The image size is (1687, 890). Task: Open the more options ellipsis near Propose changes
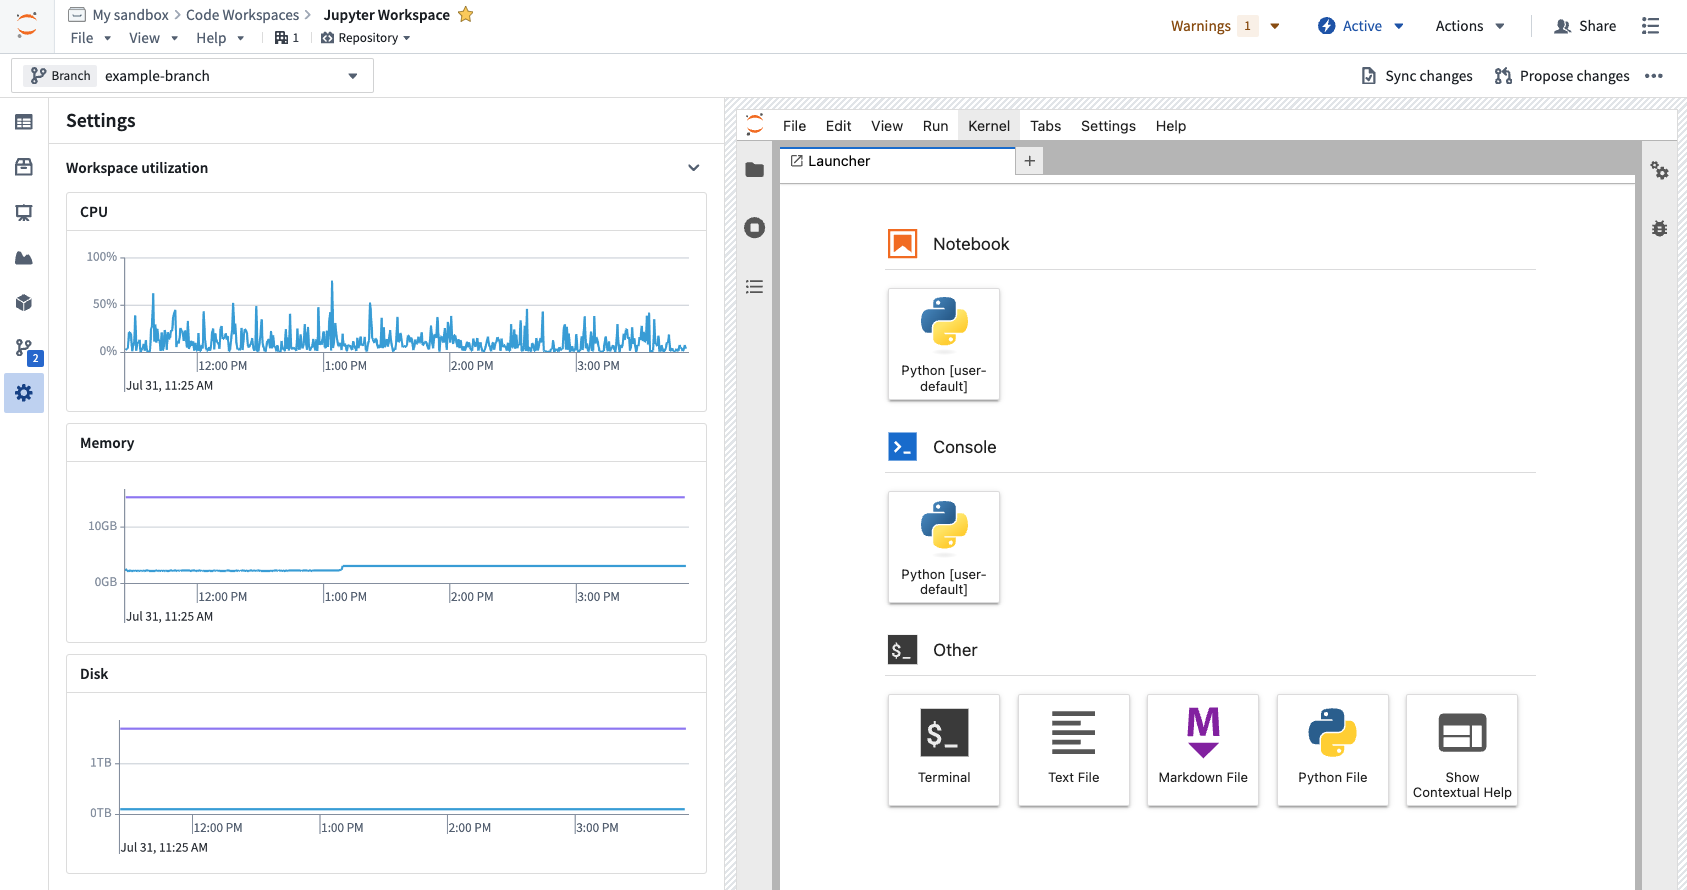(1654, 76)
